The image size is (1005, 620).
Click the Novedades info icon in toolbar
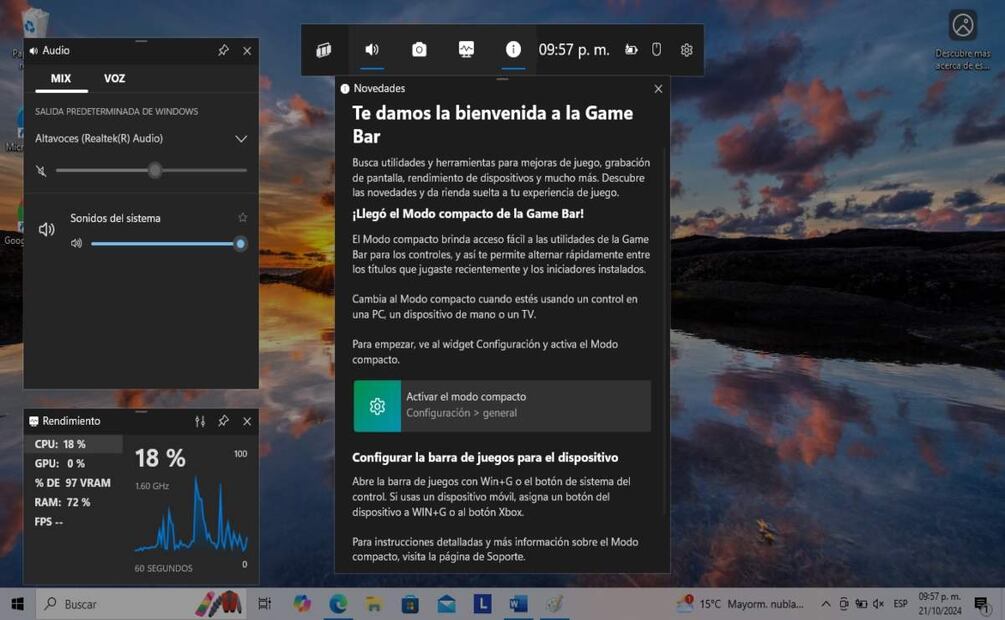point(513,50)
